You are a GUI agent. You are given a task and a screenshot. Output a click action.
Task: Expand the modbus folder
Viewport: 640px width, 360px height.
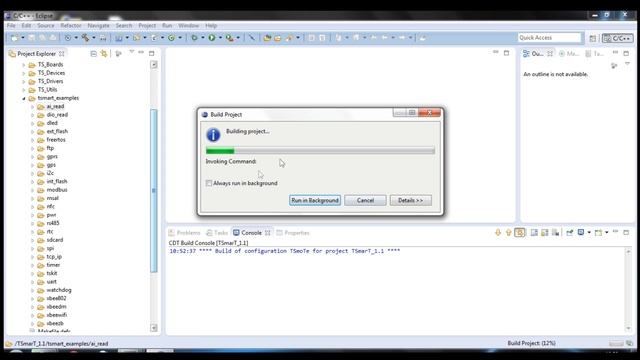32,190
